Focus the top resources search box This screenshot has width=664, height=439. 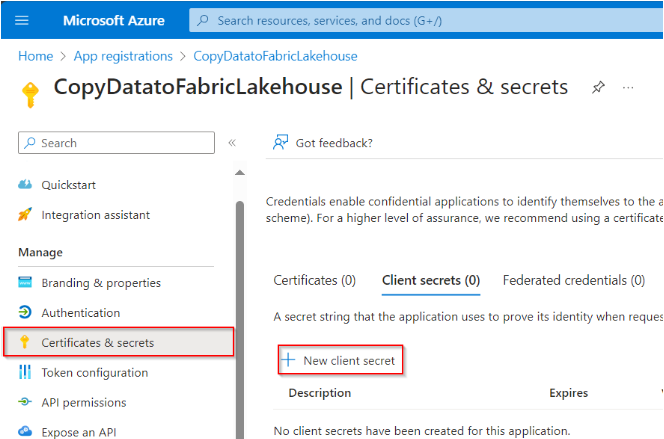coord(426,20)
